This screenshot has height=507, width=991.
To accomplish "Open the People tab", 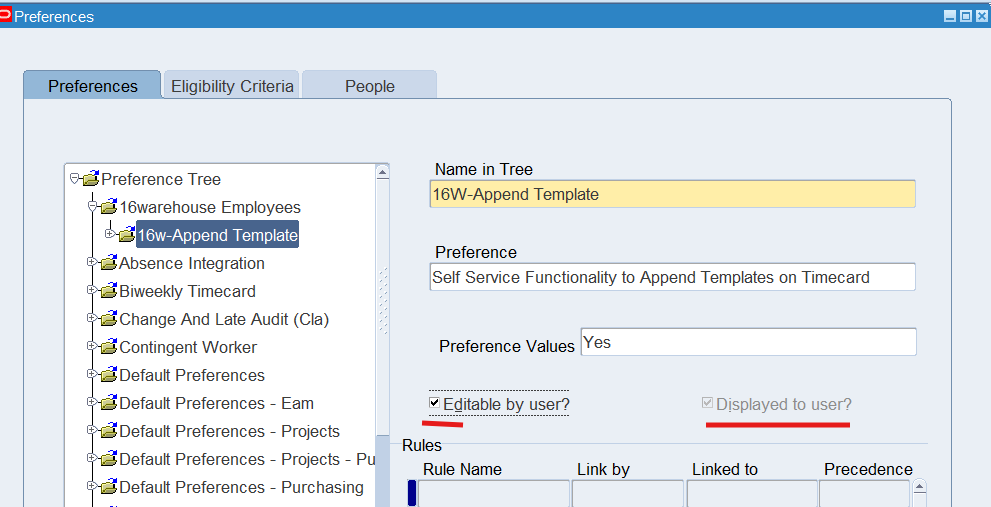I will pyautogui.click(x=369, y=86).
